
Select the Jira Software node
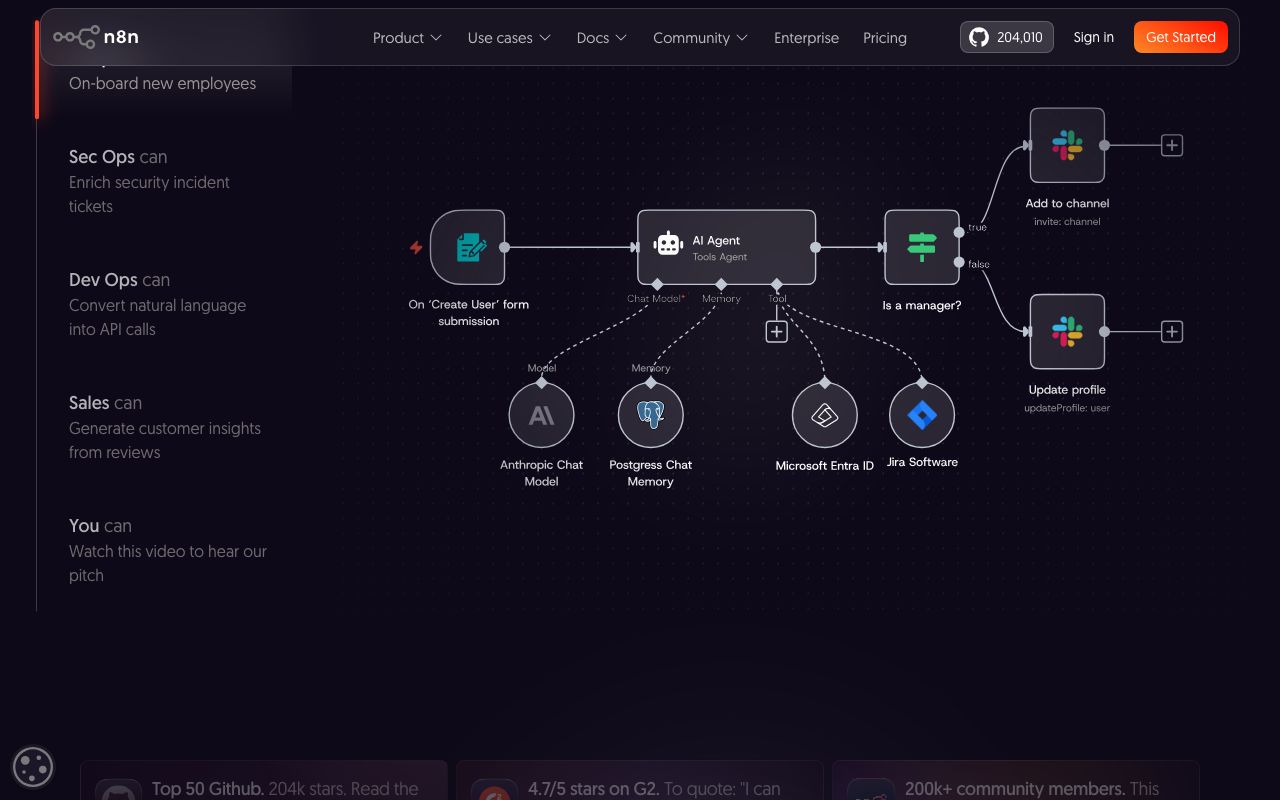click(x=922, y=415)
